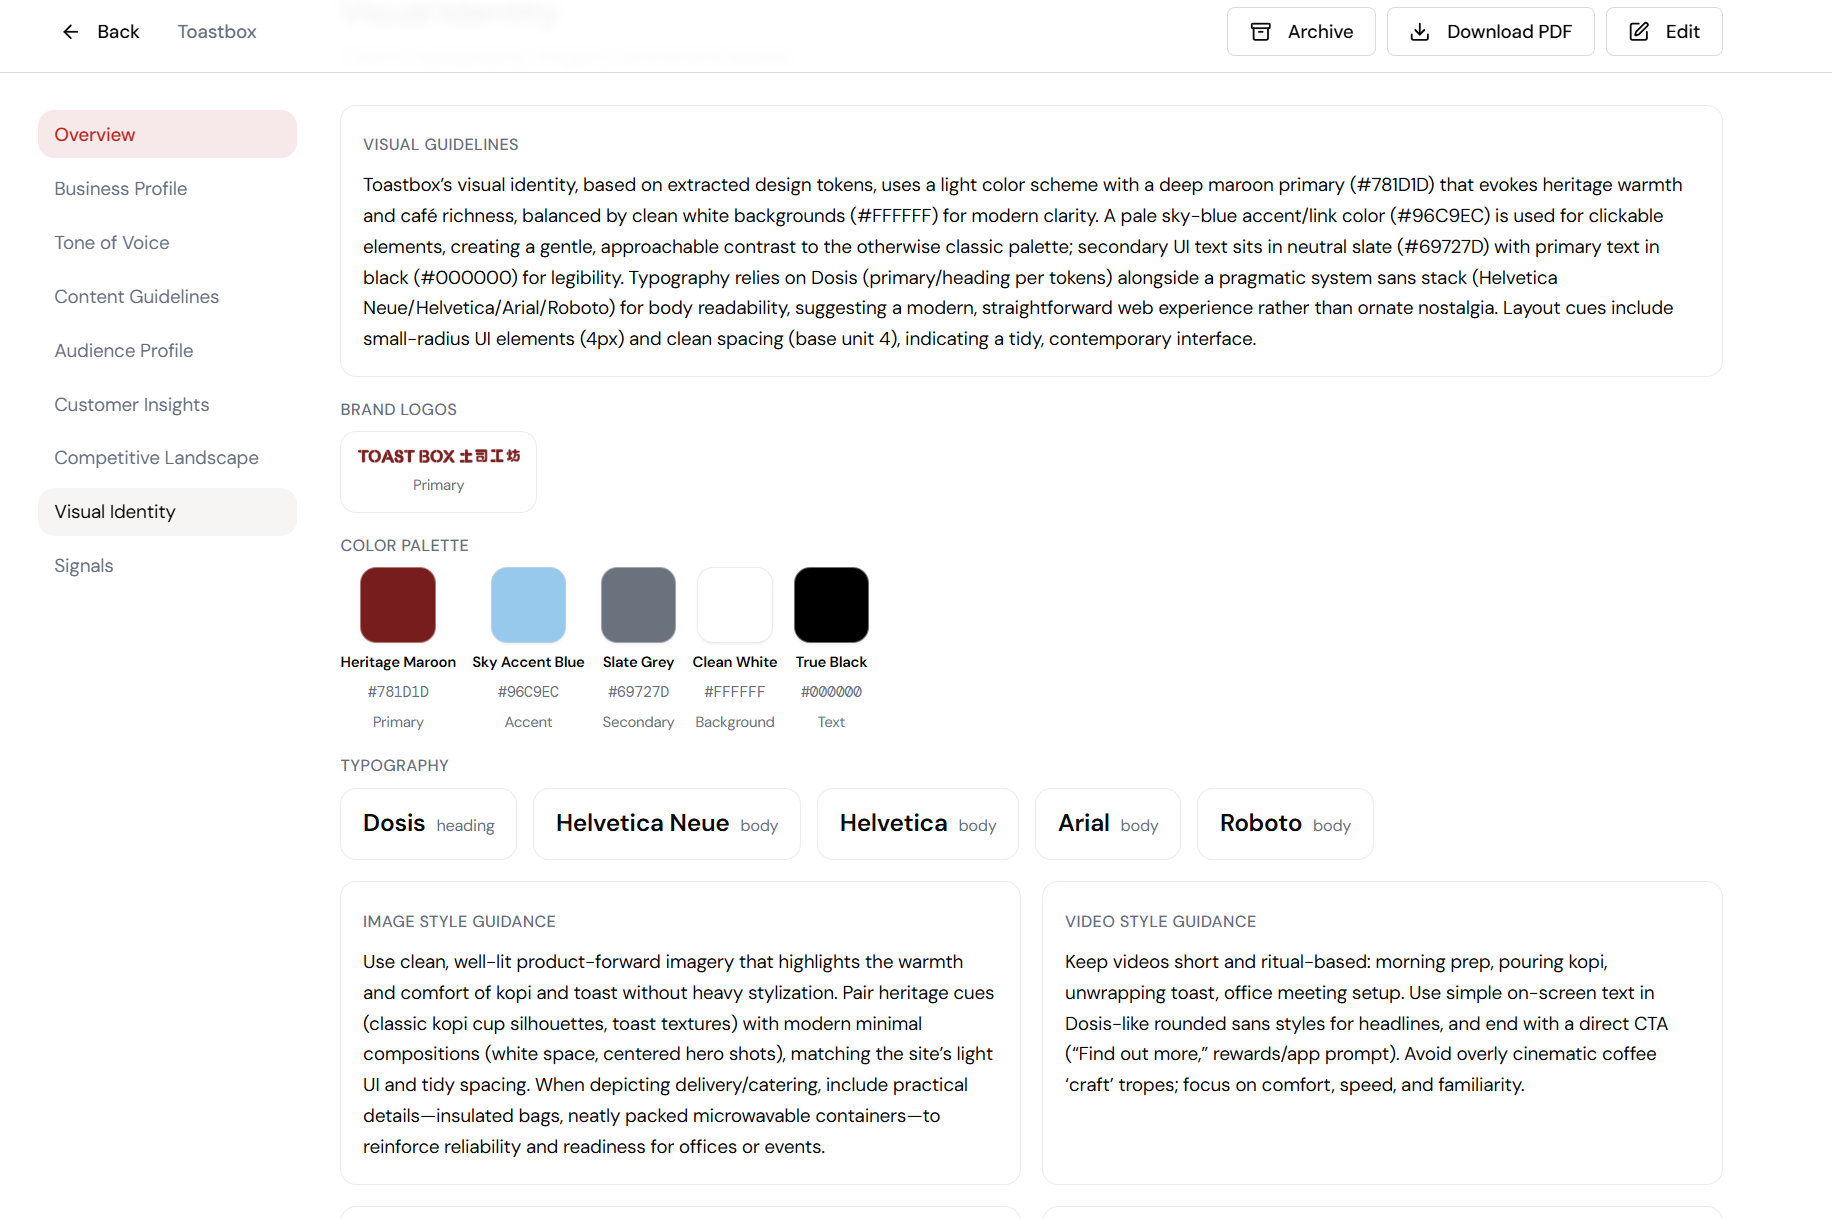Viewport: 1832px width, 1219px height.
Task: Select the Dosis heading typography card
Action: (x=428, y=823)
